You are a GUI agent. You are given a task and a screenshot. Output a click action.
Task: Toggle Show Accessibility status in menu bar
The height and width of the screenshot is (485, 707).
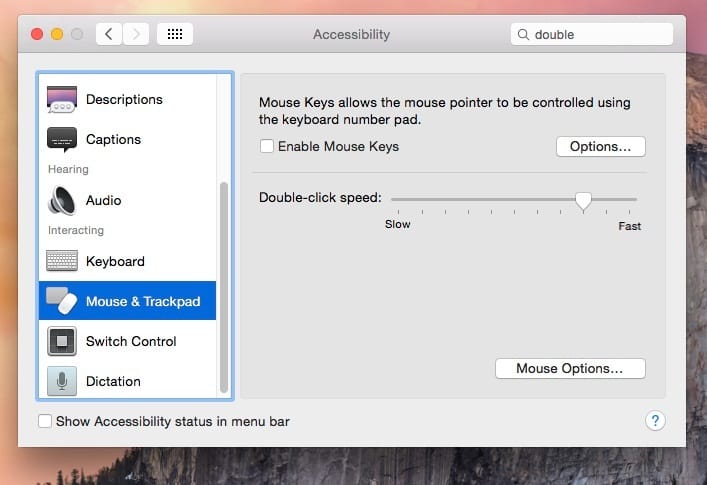click(45, 421)
